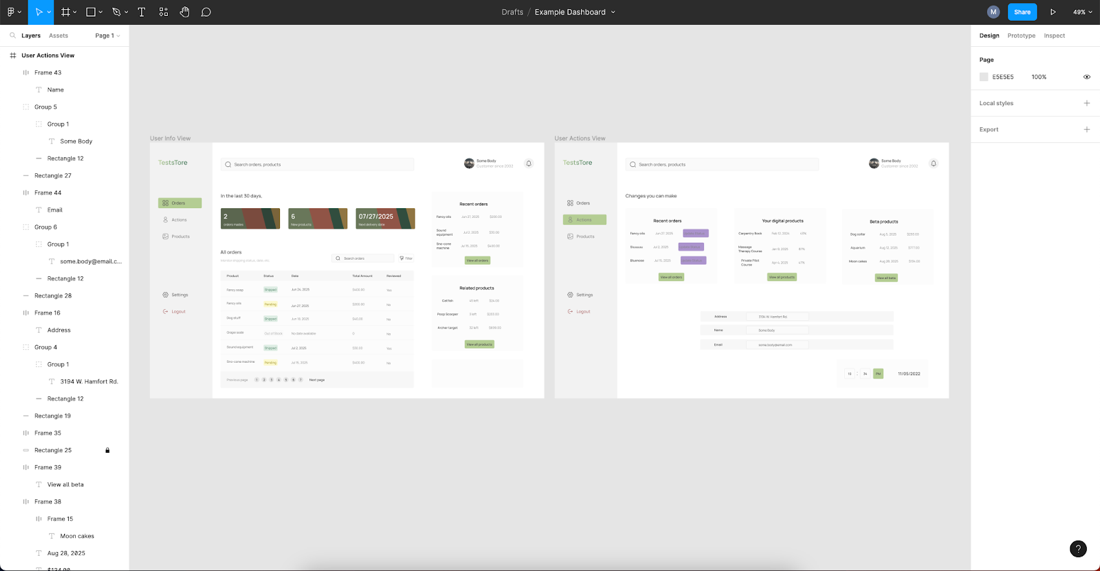
Task: Expand Frame tool options arrow
Action: (76, 13)
